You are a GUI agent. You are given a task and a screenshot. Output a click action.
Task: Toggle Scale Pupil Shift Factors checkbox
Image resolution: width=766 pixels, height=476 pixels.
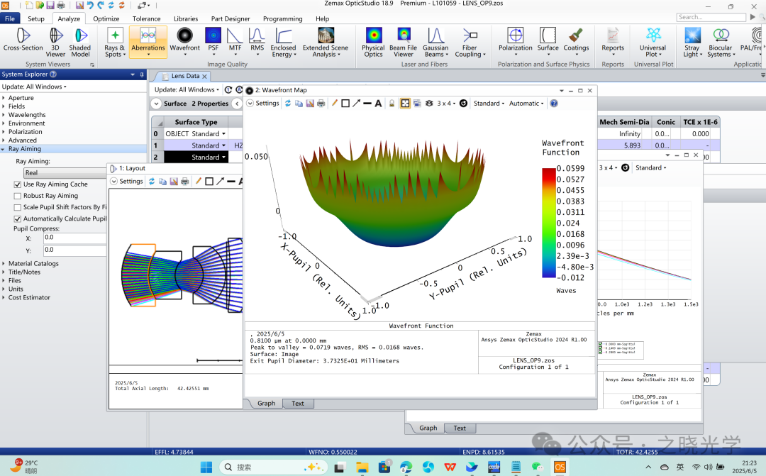(x=17, y=207)
